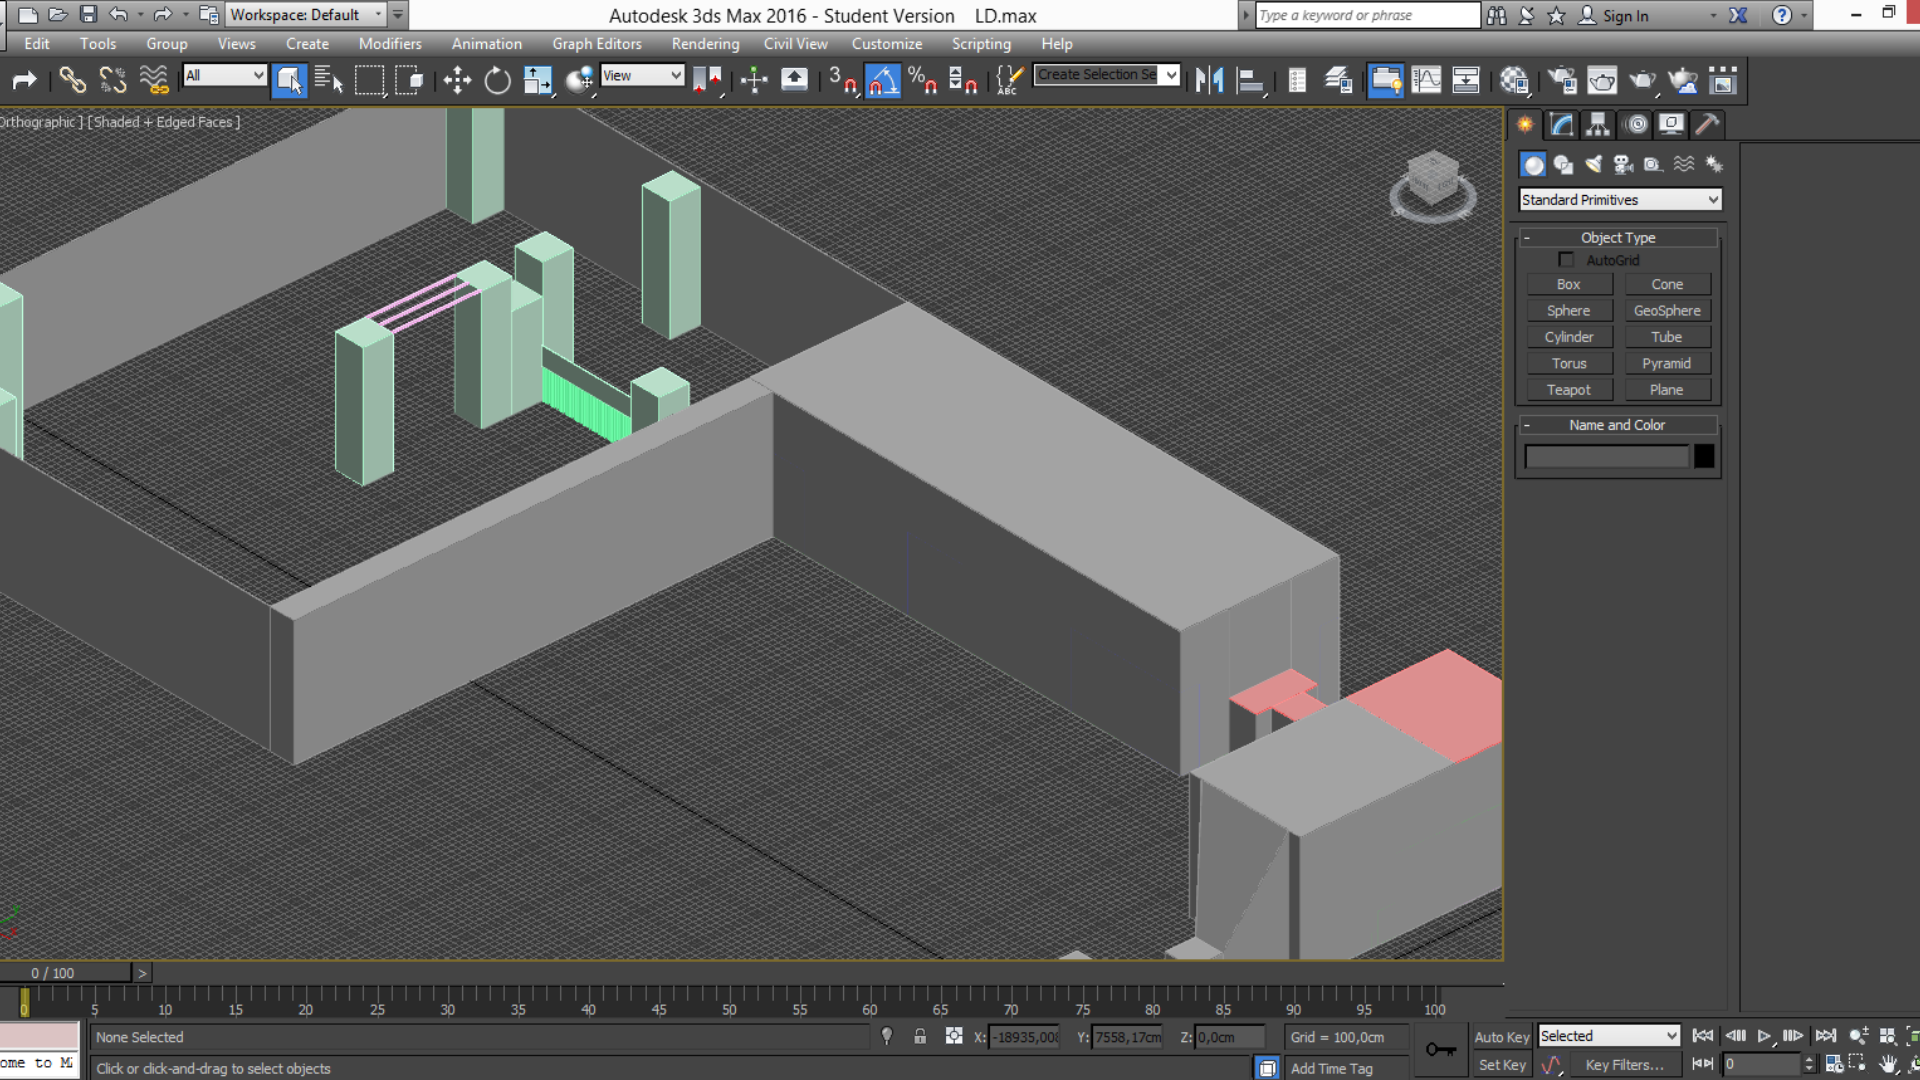Switch to the Hierarchy panel tab
1920x1080 pixels.
pos(1598,125)
